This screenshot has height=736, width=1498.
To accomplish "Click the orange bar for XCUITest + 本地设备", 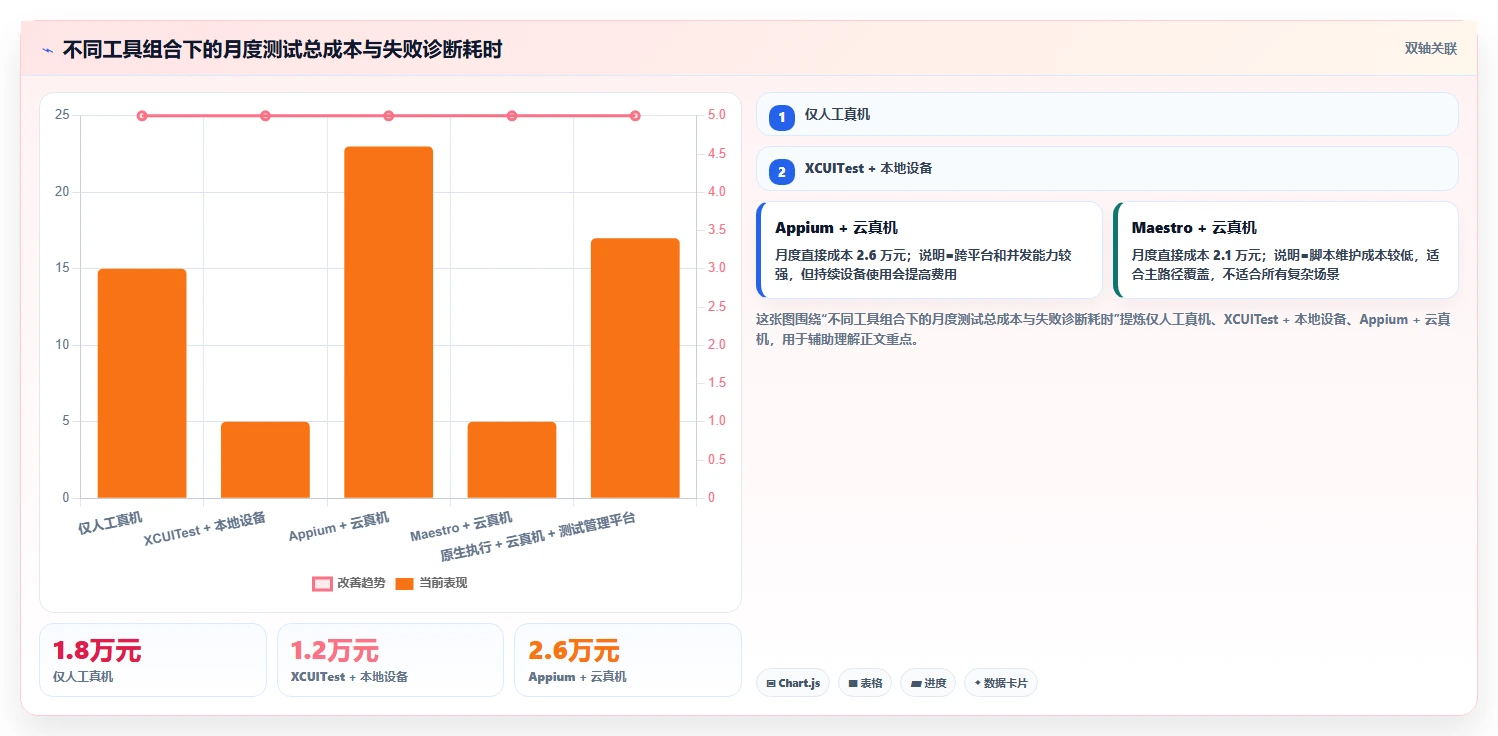I will point(265,460).
